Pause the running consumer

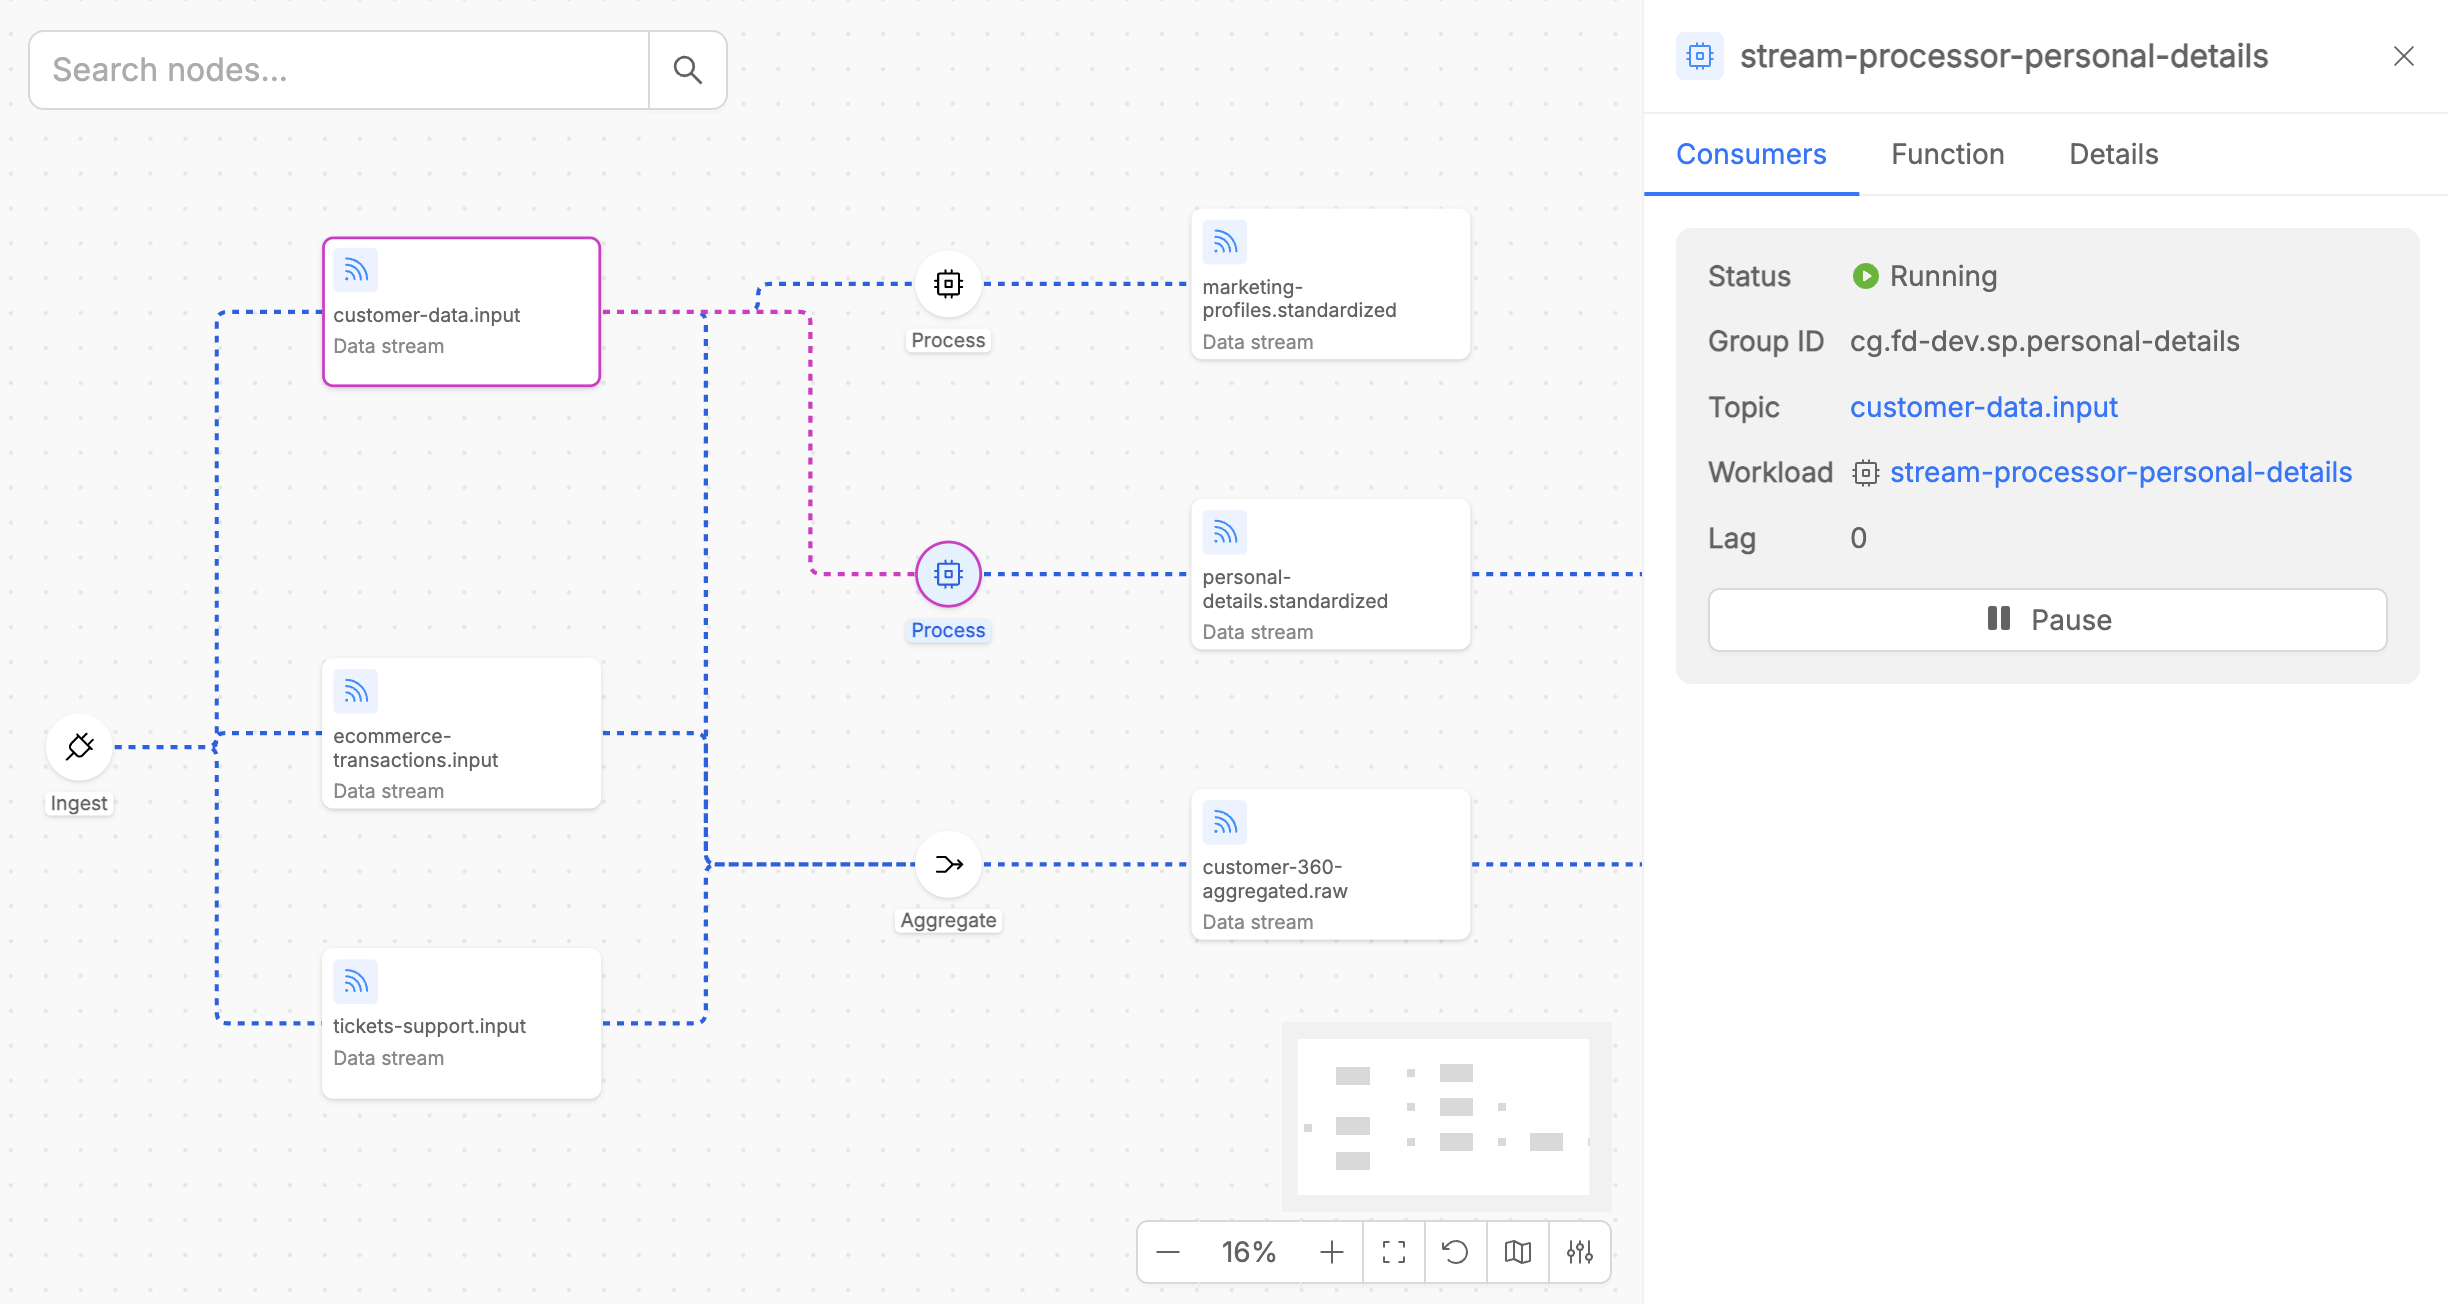click(2047, 620)
